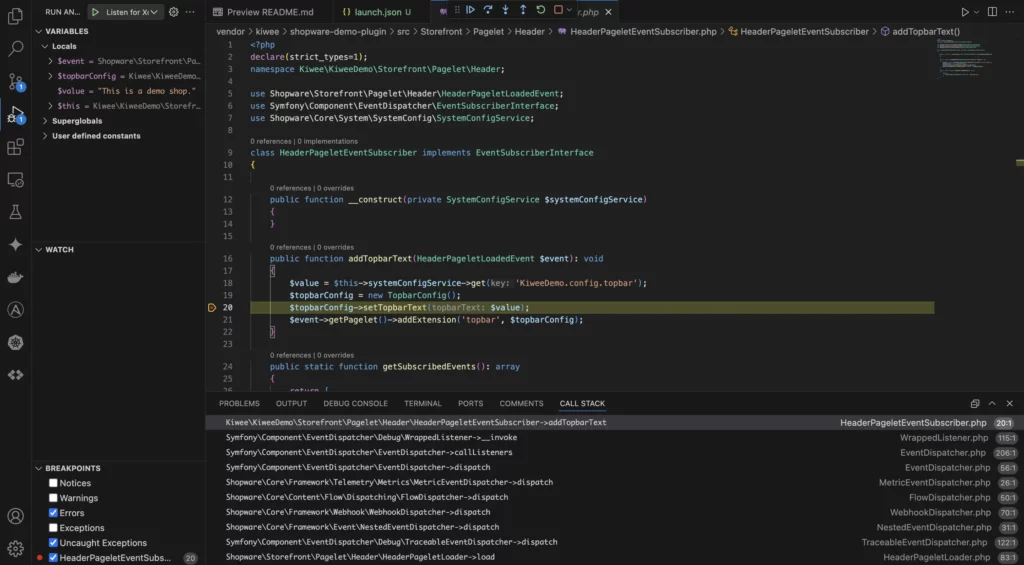Viewport: 1024px width, 565px height.
Task: Open the Manage gear in activity bar
Action: tap(15, 549)
